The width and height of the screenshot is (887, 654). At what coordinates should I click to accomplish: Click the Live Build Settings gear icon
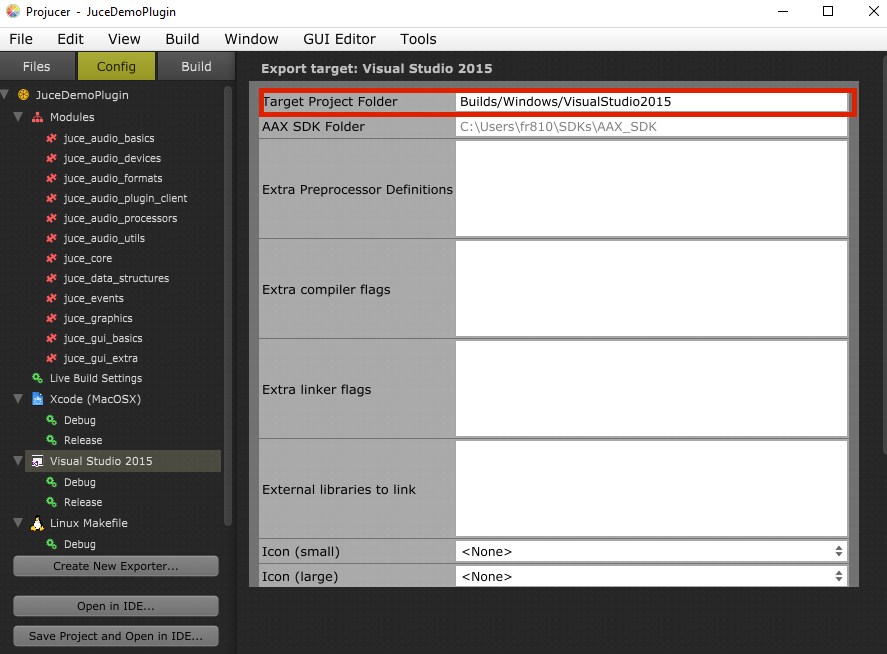[x=37, y=378]
